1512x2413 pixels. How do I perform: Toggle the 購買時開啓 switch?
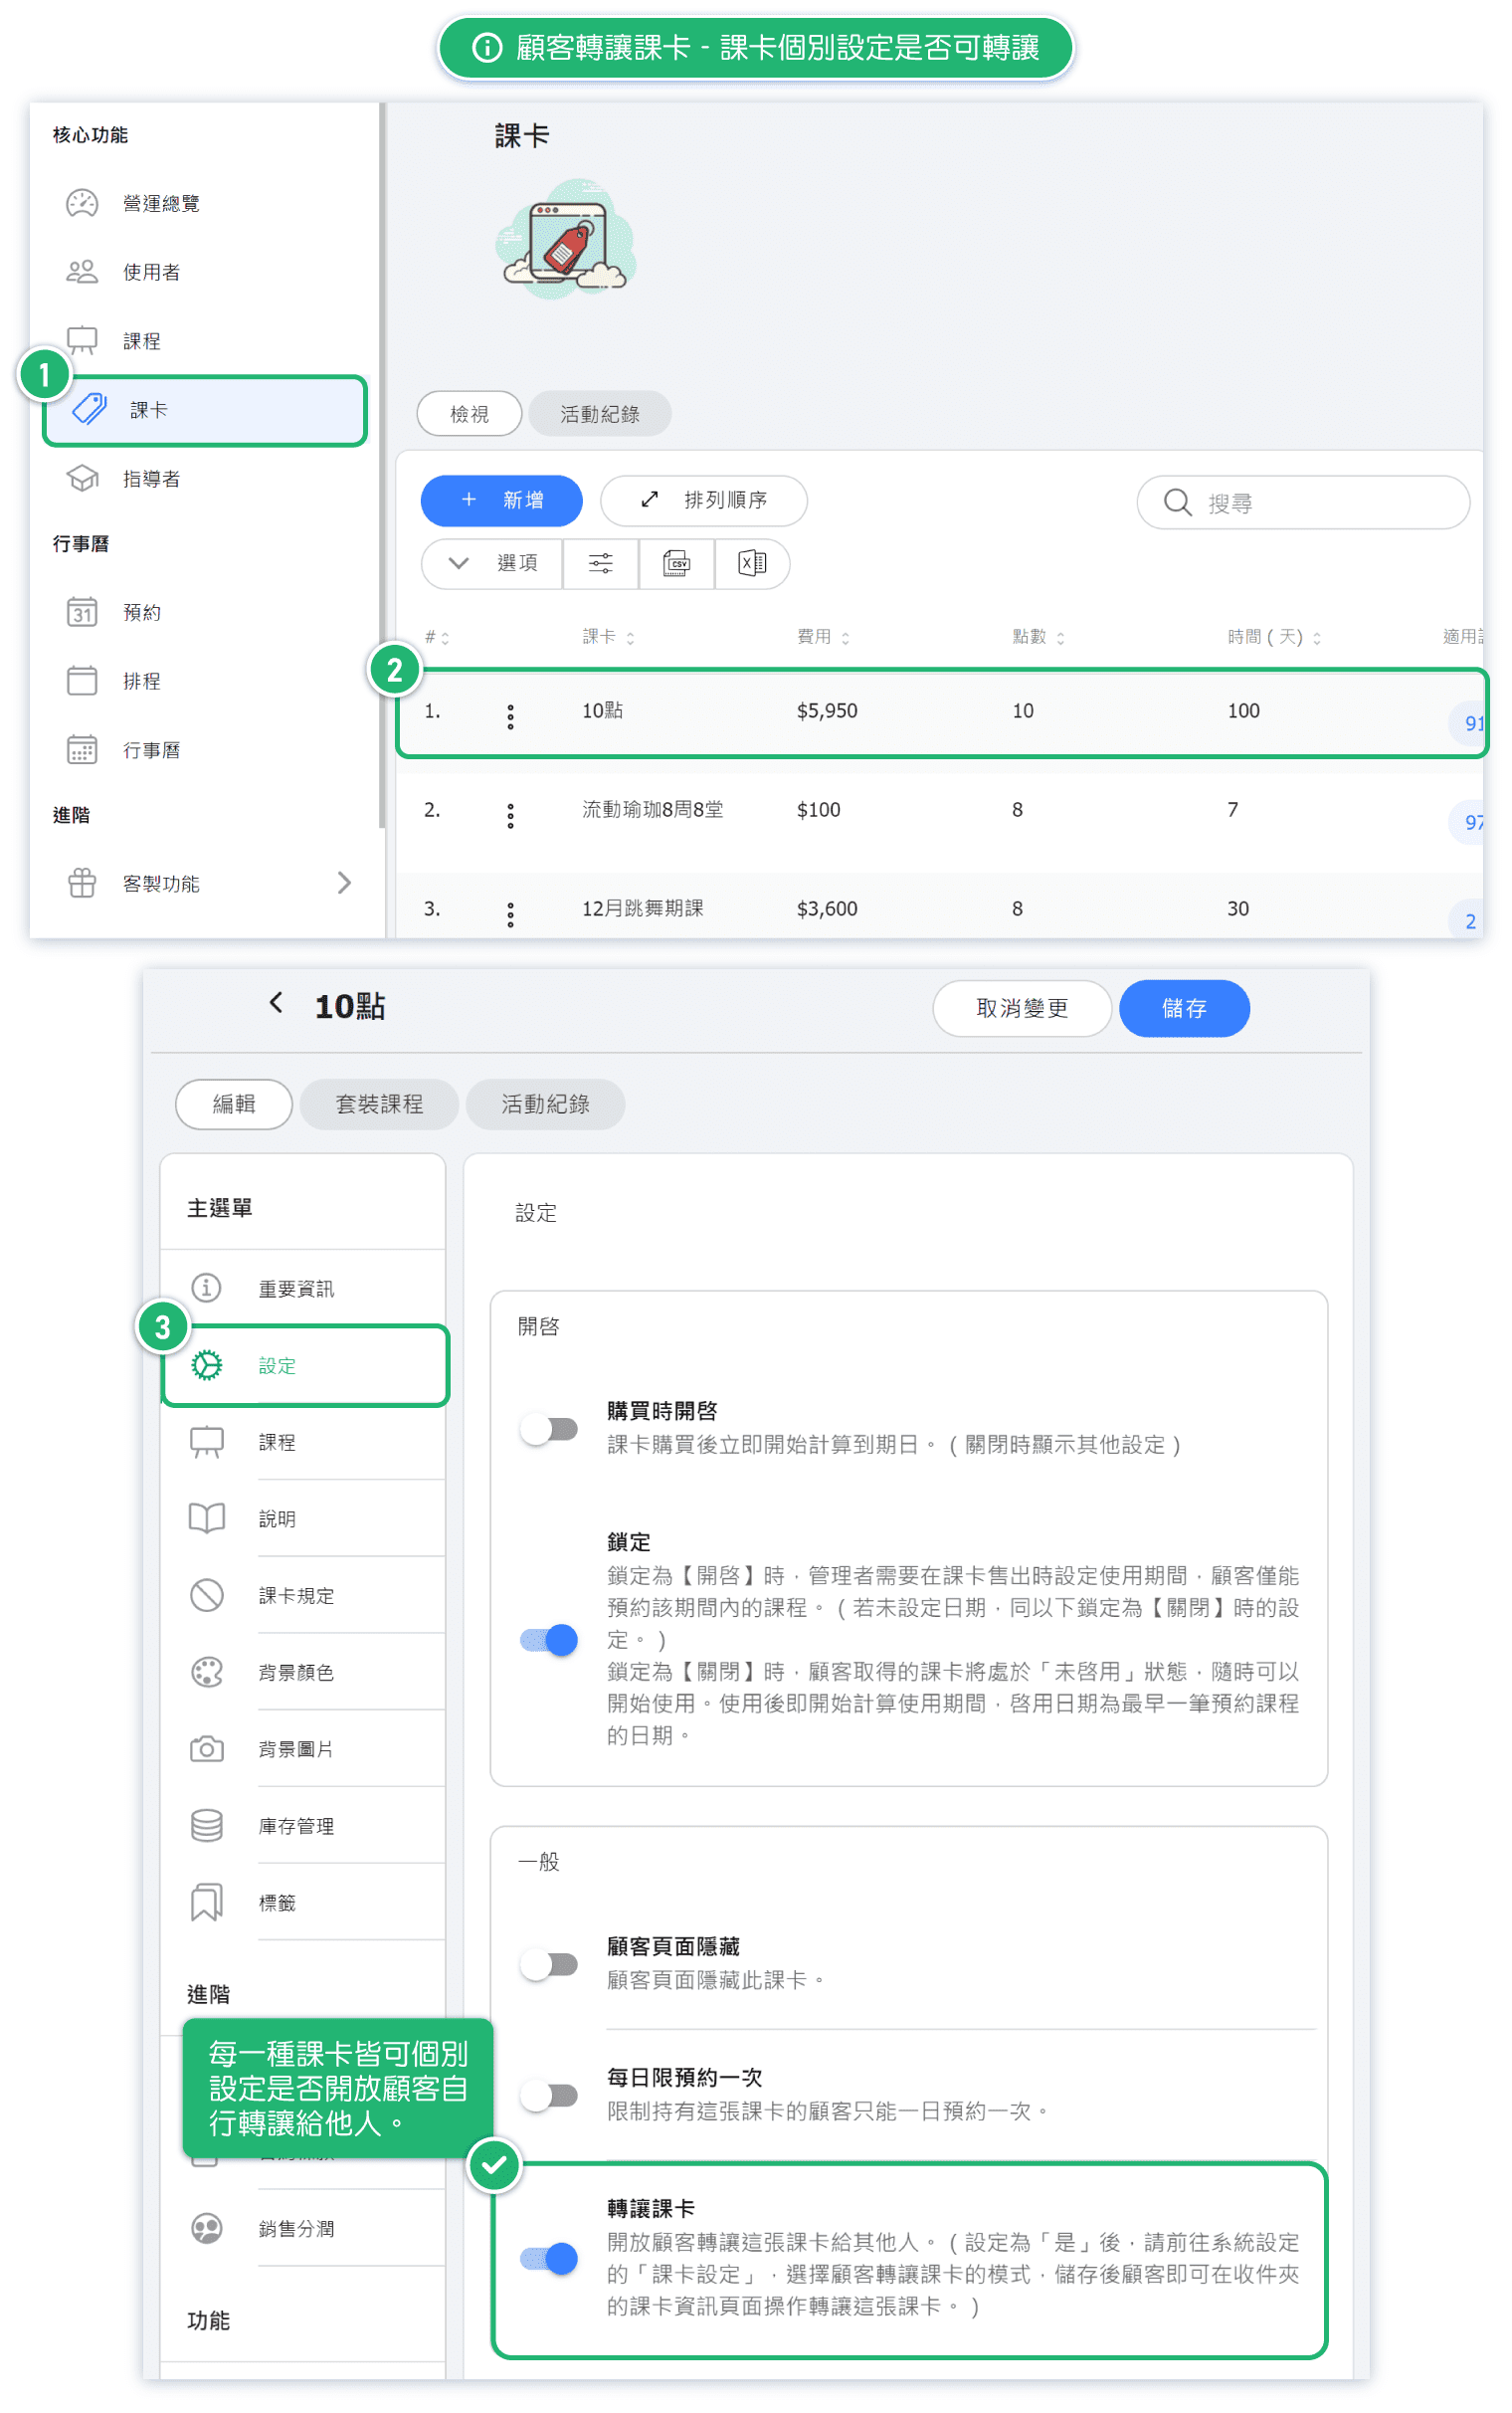pos(549,1428)
